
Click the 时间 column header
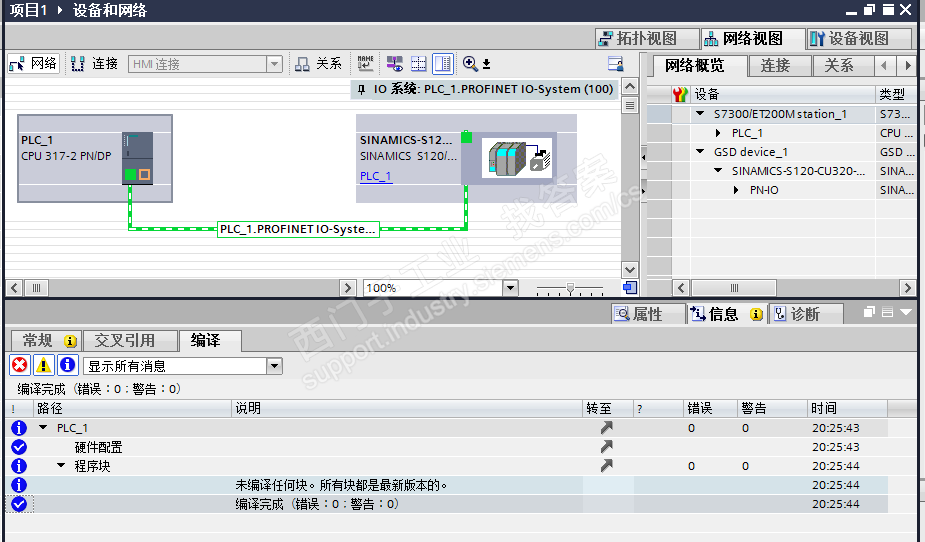(847, 408)
